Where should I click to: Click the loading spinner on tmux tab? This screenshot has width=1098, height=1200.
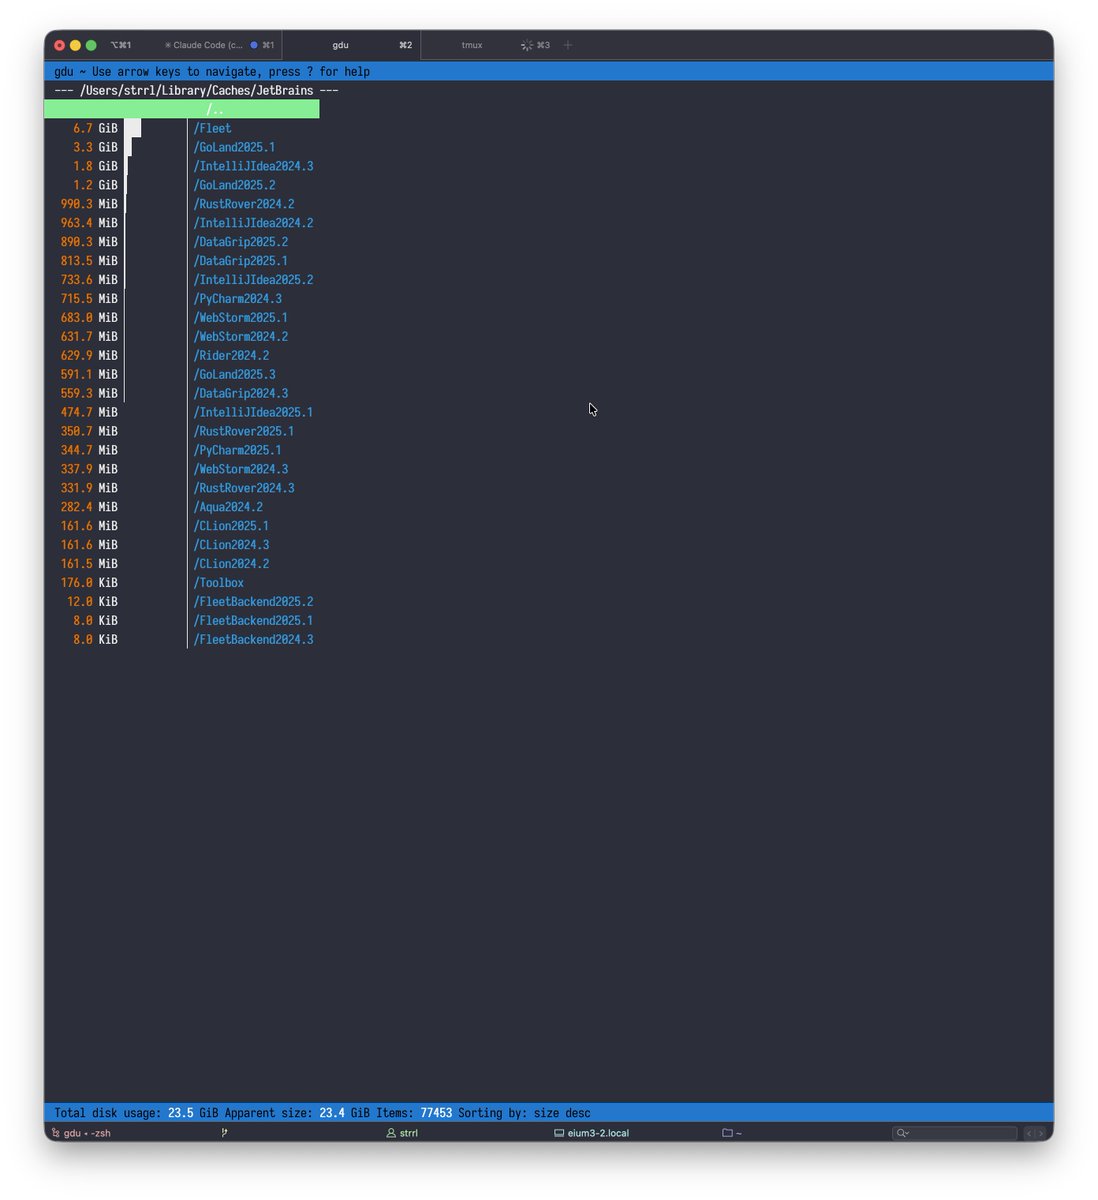tap(526, 45)
